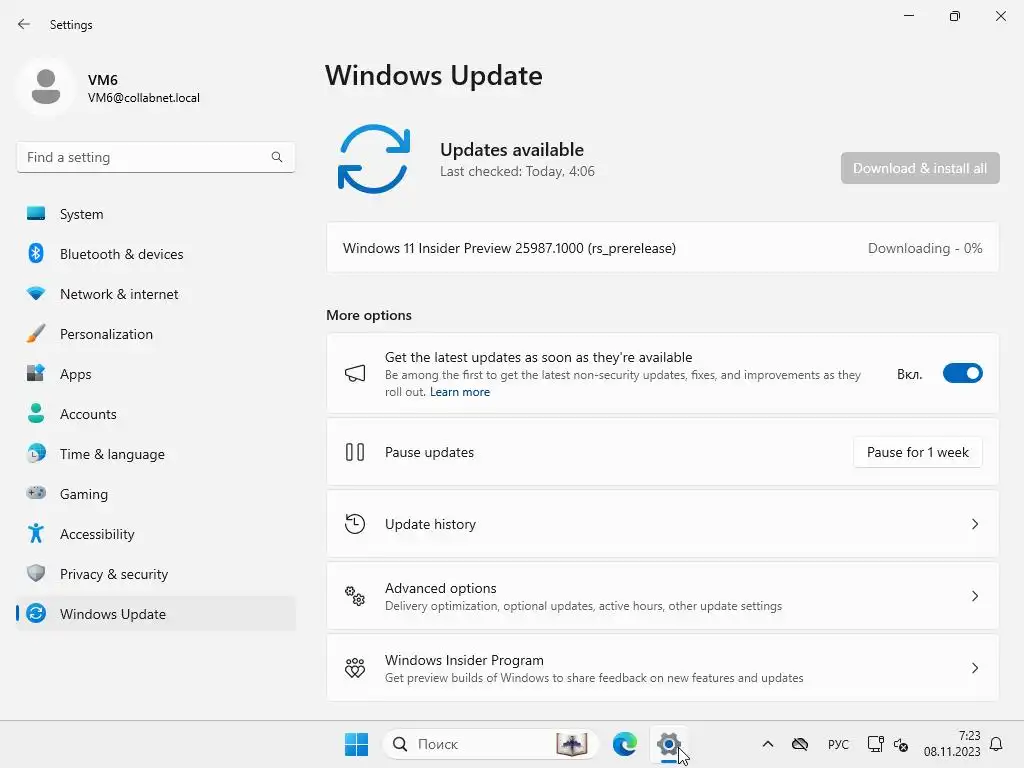Switch input language via РУС indicator
The height and width of the screenshot is (768, 1024).
pos(838,744)
